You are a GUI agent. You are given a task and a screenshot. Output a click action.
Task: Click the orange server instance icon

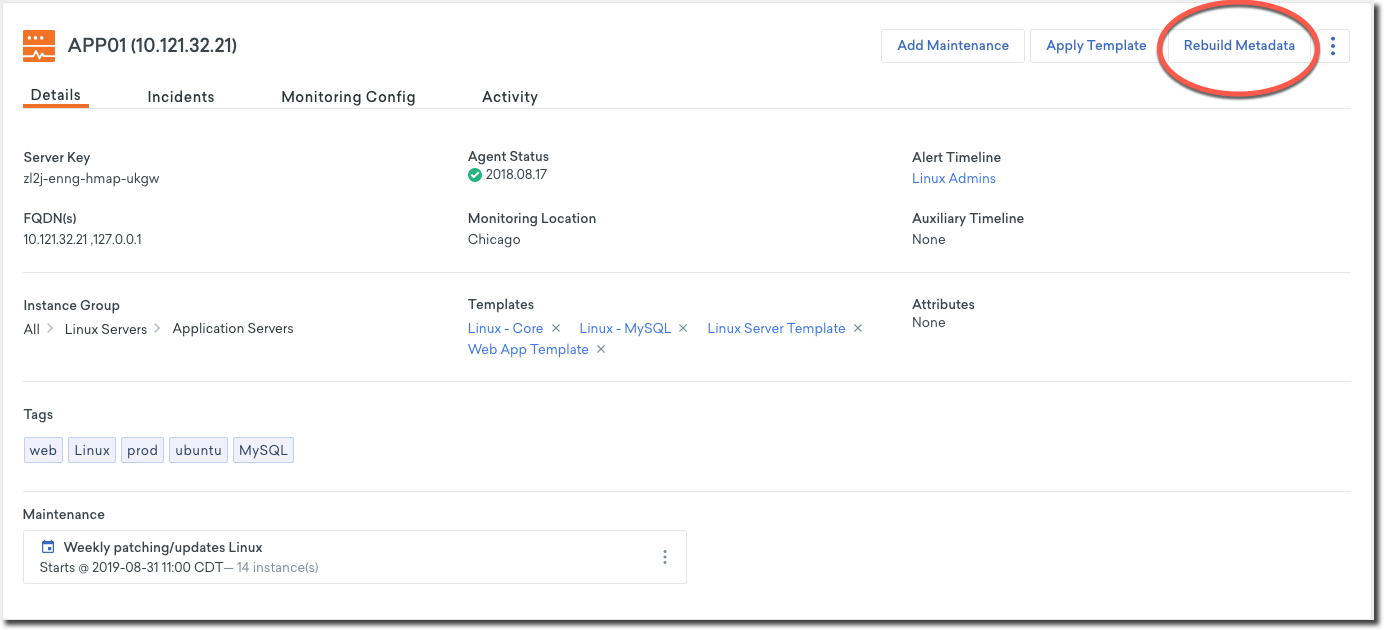(39, 46)
